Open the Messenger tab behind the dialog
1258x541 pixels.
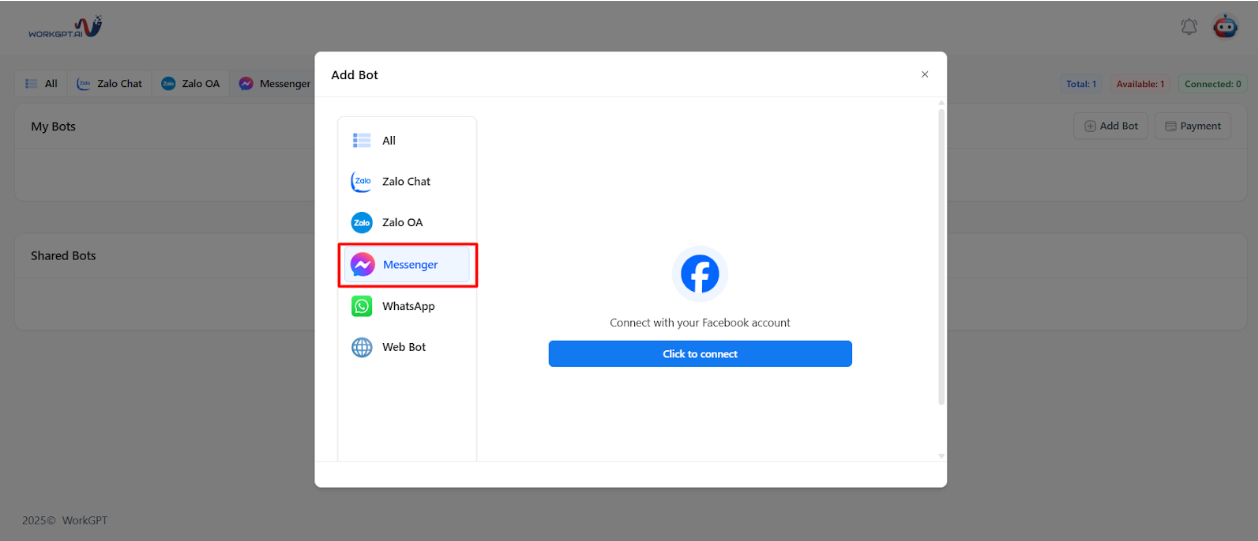(x=275, y=84)
